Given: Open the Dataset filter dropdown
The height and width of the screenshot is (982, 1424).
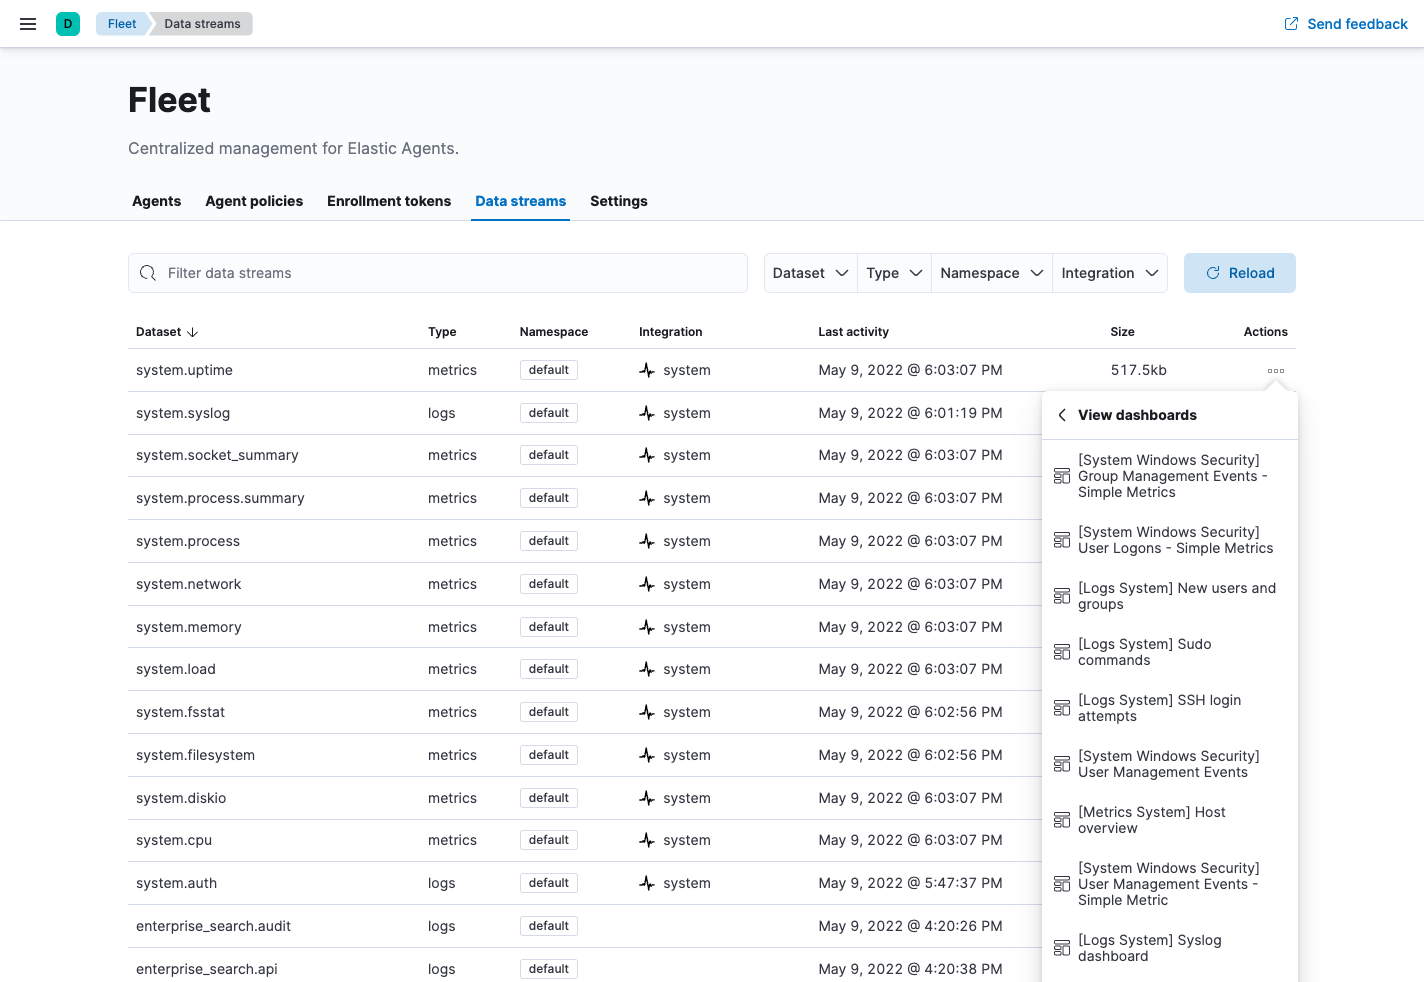Looking at the screenshot, I should pos(810,272).
